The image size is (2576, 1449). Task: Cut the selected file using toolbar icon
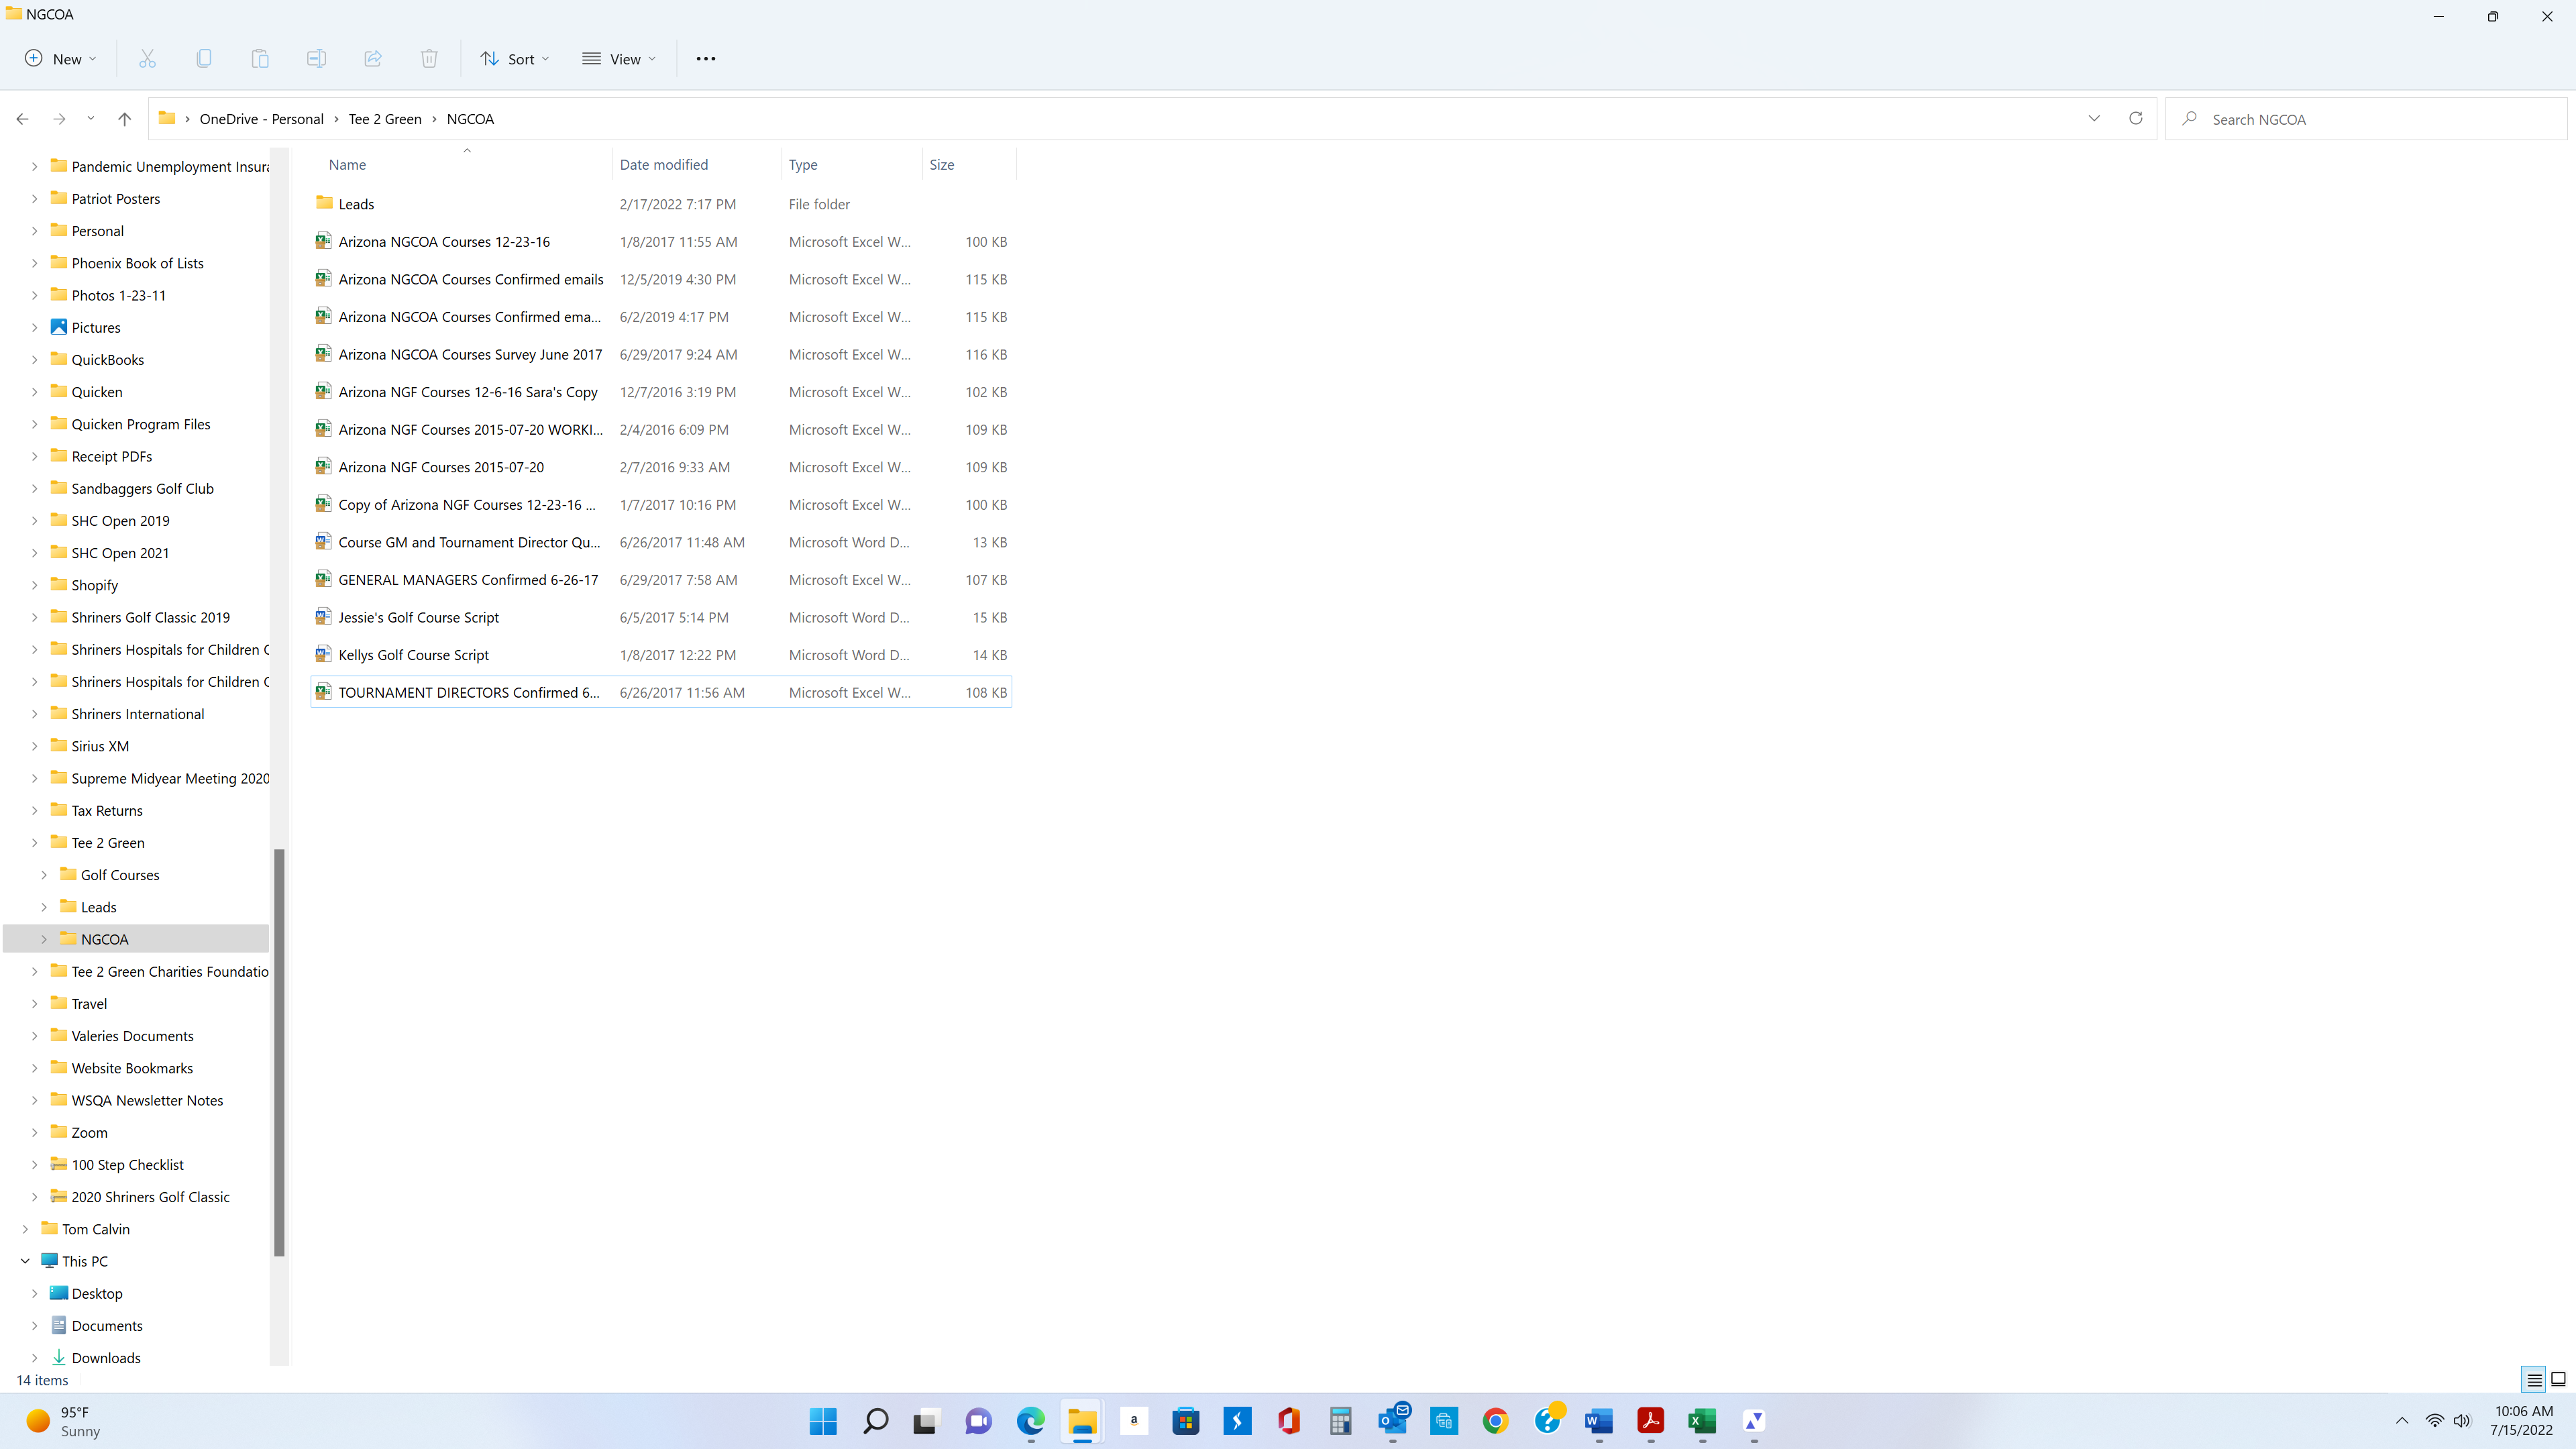point(147,58)
